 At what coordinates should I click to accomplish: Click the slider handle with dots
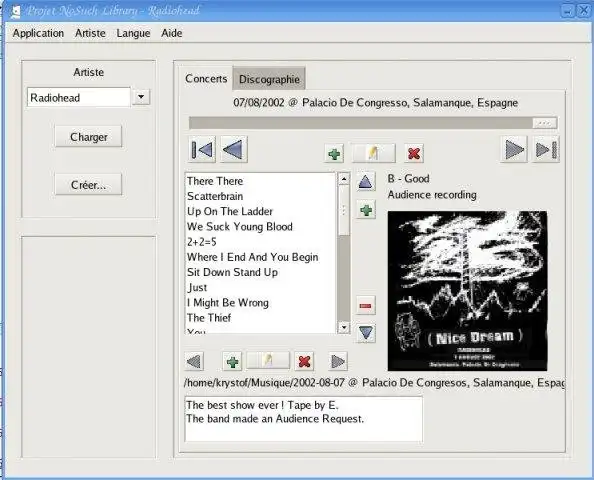tap(545, 123)
